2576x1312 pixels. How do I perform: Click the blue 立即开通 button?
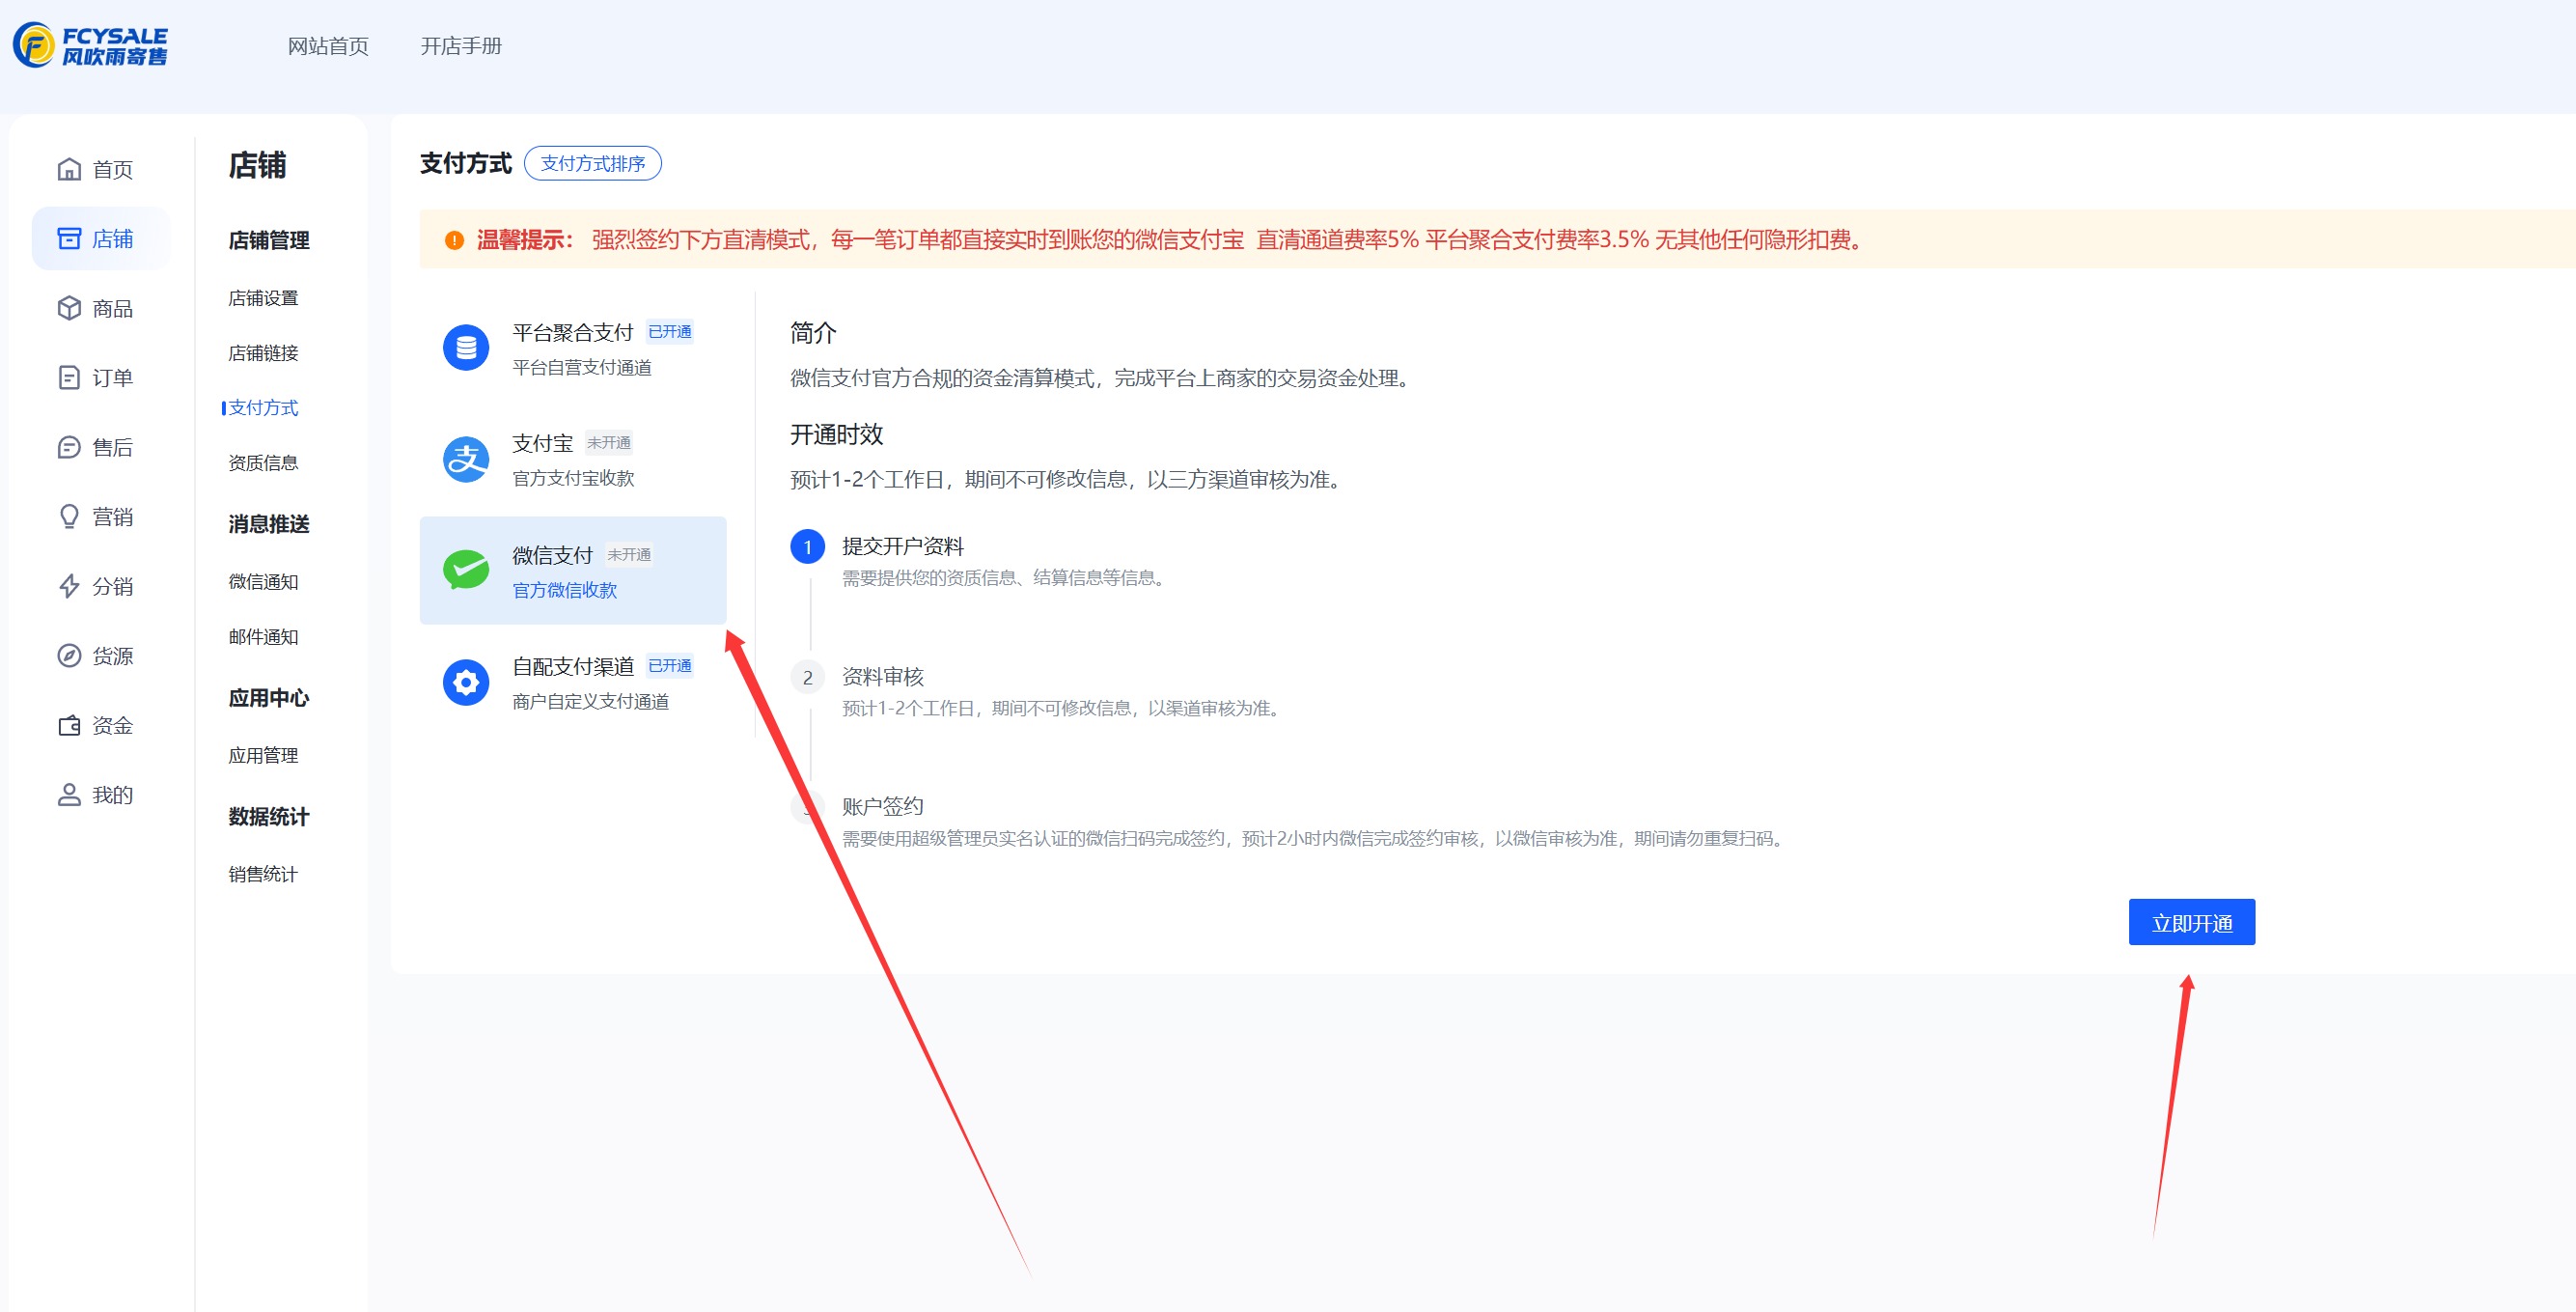point(2191,922)
